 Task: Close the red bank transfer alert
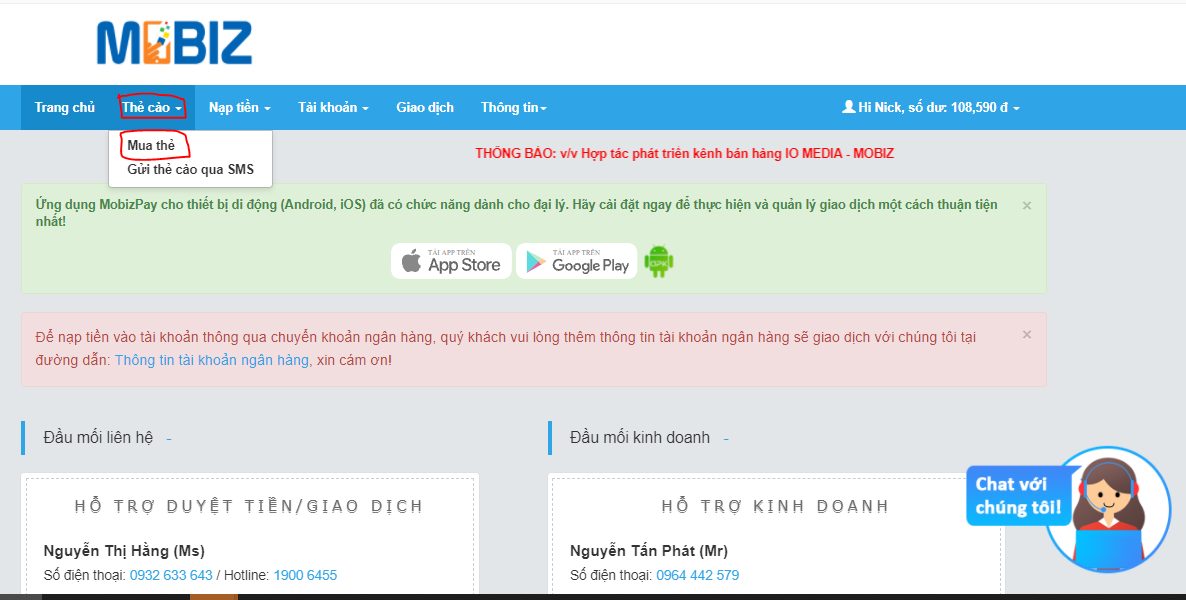(x=1026, y=335)
